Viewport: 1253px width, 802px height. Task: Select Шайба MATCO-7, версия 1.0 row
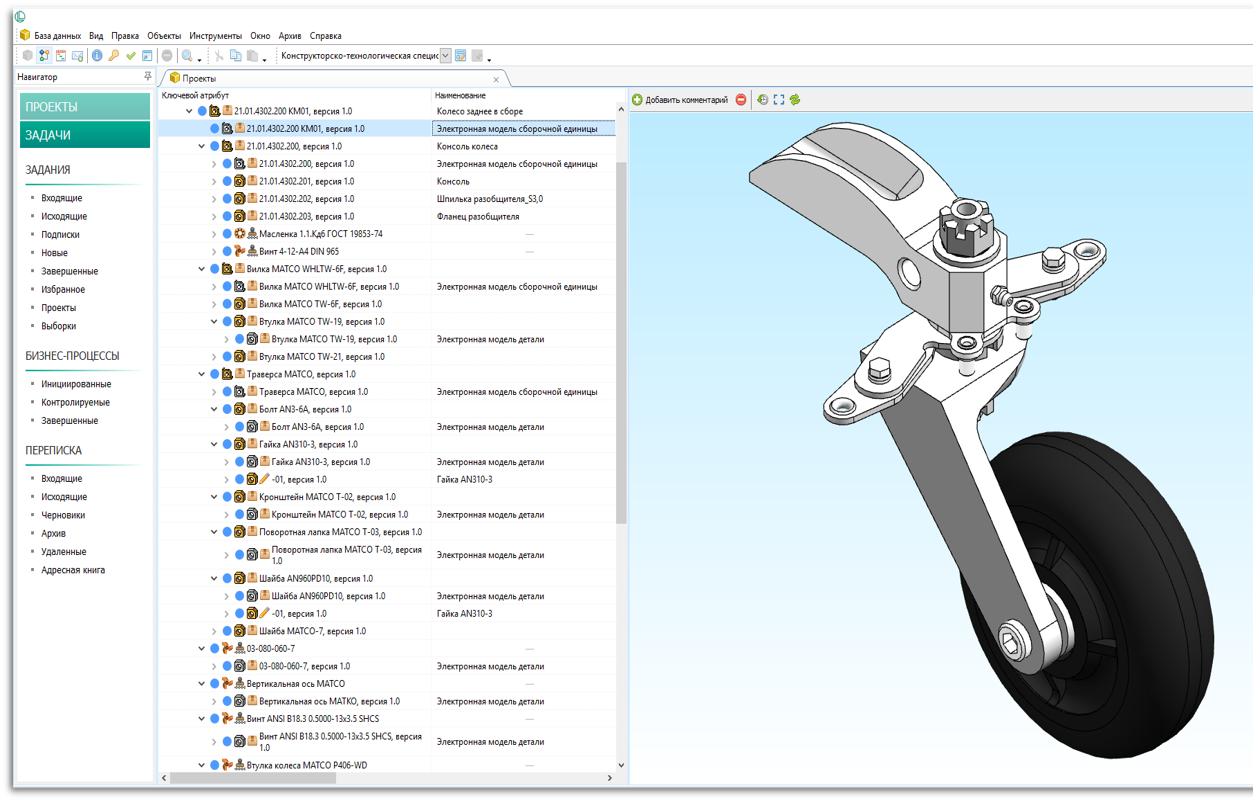click(312, 631)
